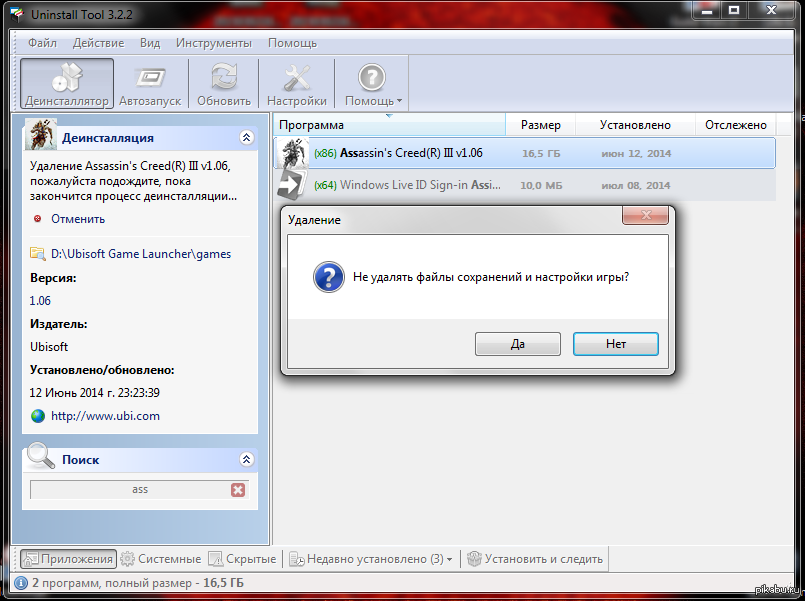Viewport: 805px width, 601px height.
Task: Select the Деинсталлятор toolbar icon
Action: coord(67,78)
